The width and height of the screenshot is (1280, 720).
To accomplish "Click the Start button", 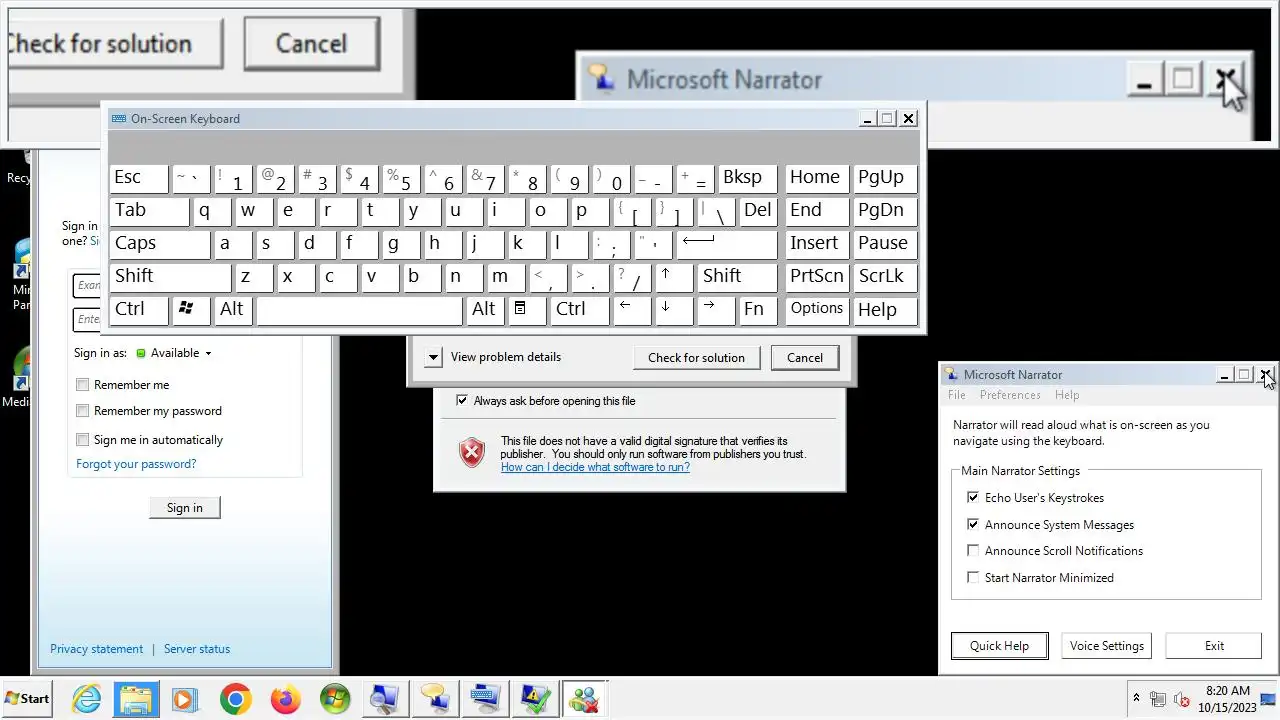I will [x=27, y=698].
